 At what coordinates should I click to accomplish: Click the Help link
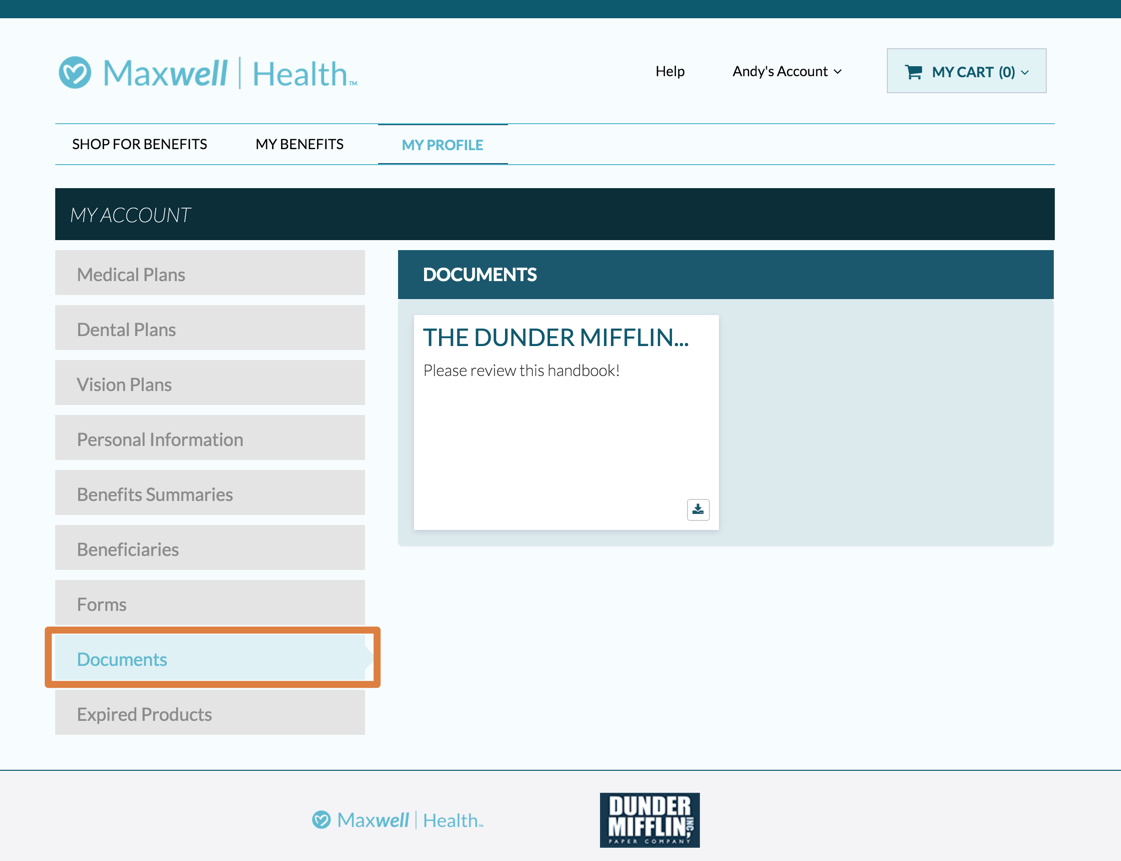tap(670, 71)
